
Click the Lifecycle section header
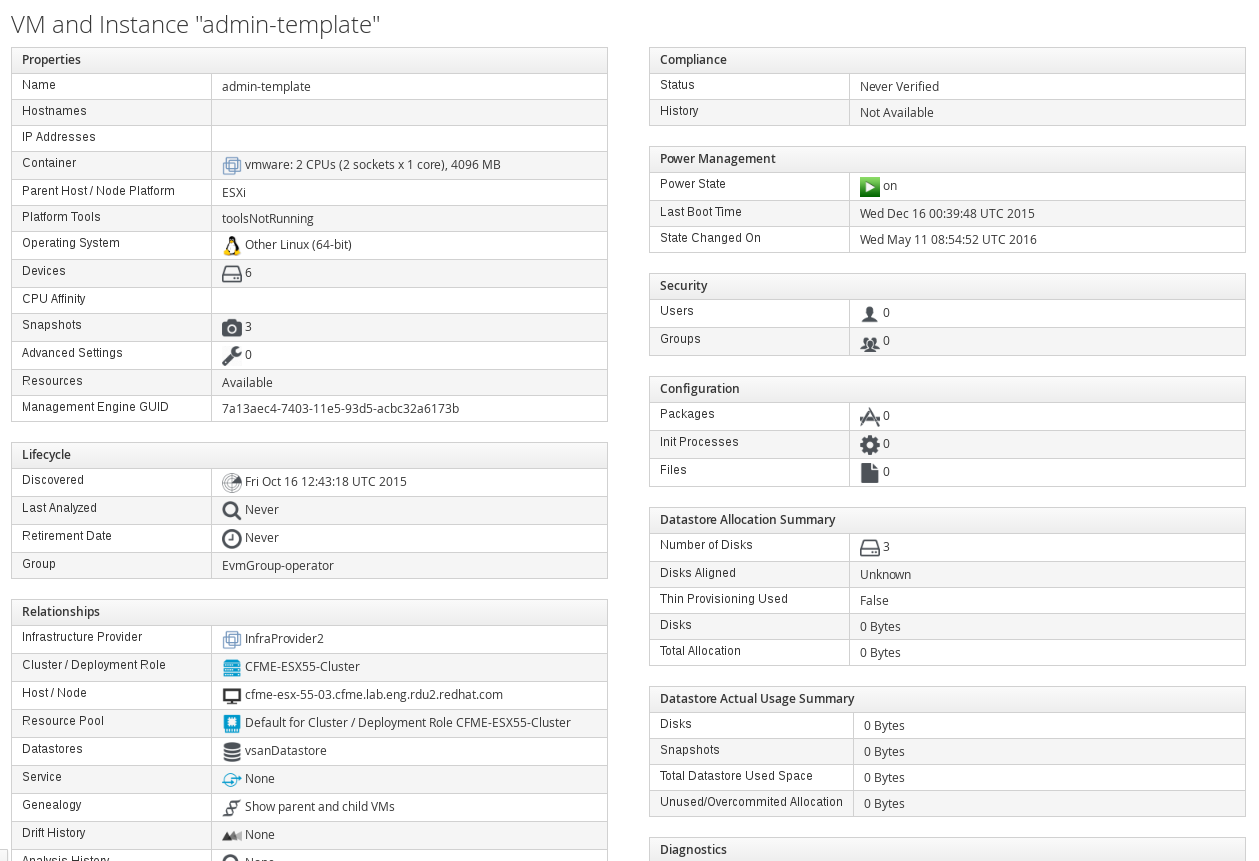[309, 455]
